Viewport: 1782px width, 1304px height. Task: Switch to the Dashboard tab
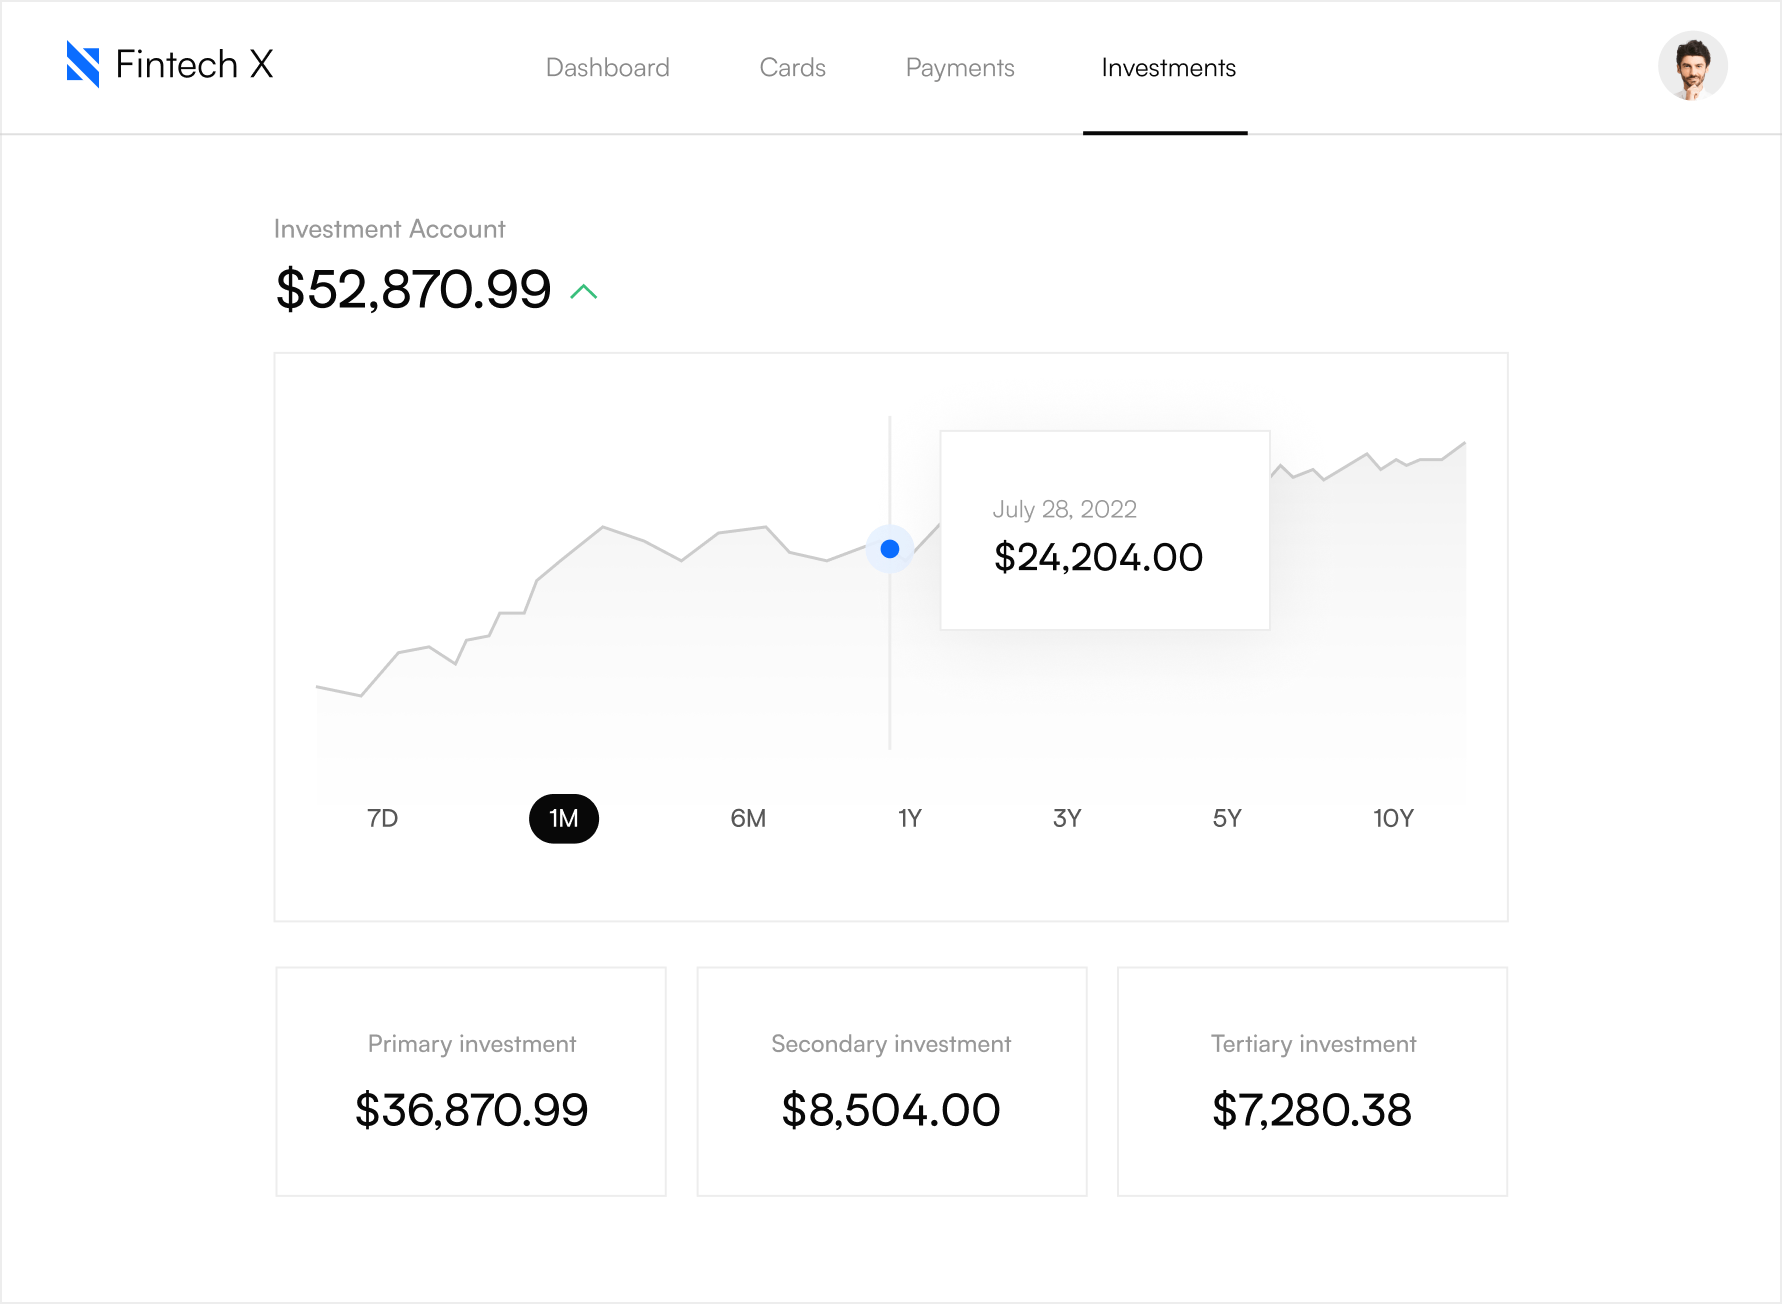[x=608, y=67]
